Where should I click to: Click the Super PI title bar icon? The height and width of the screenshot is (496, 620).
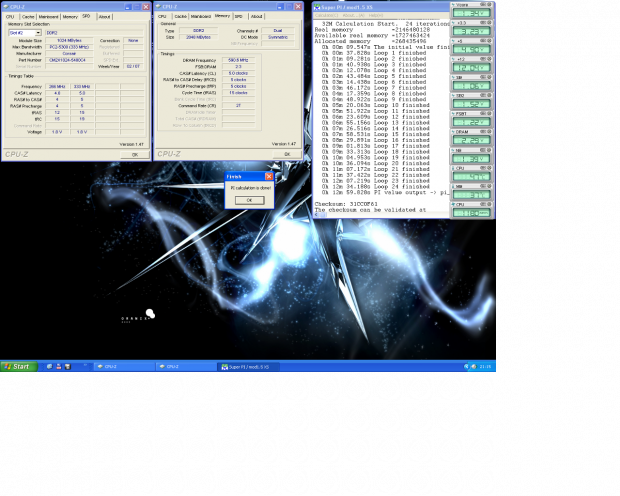point(318,5)
